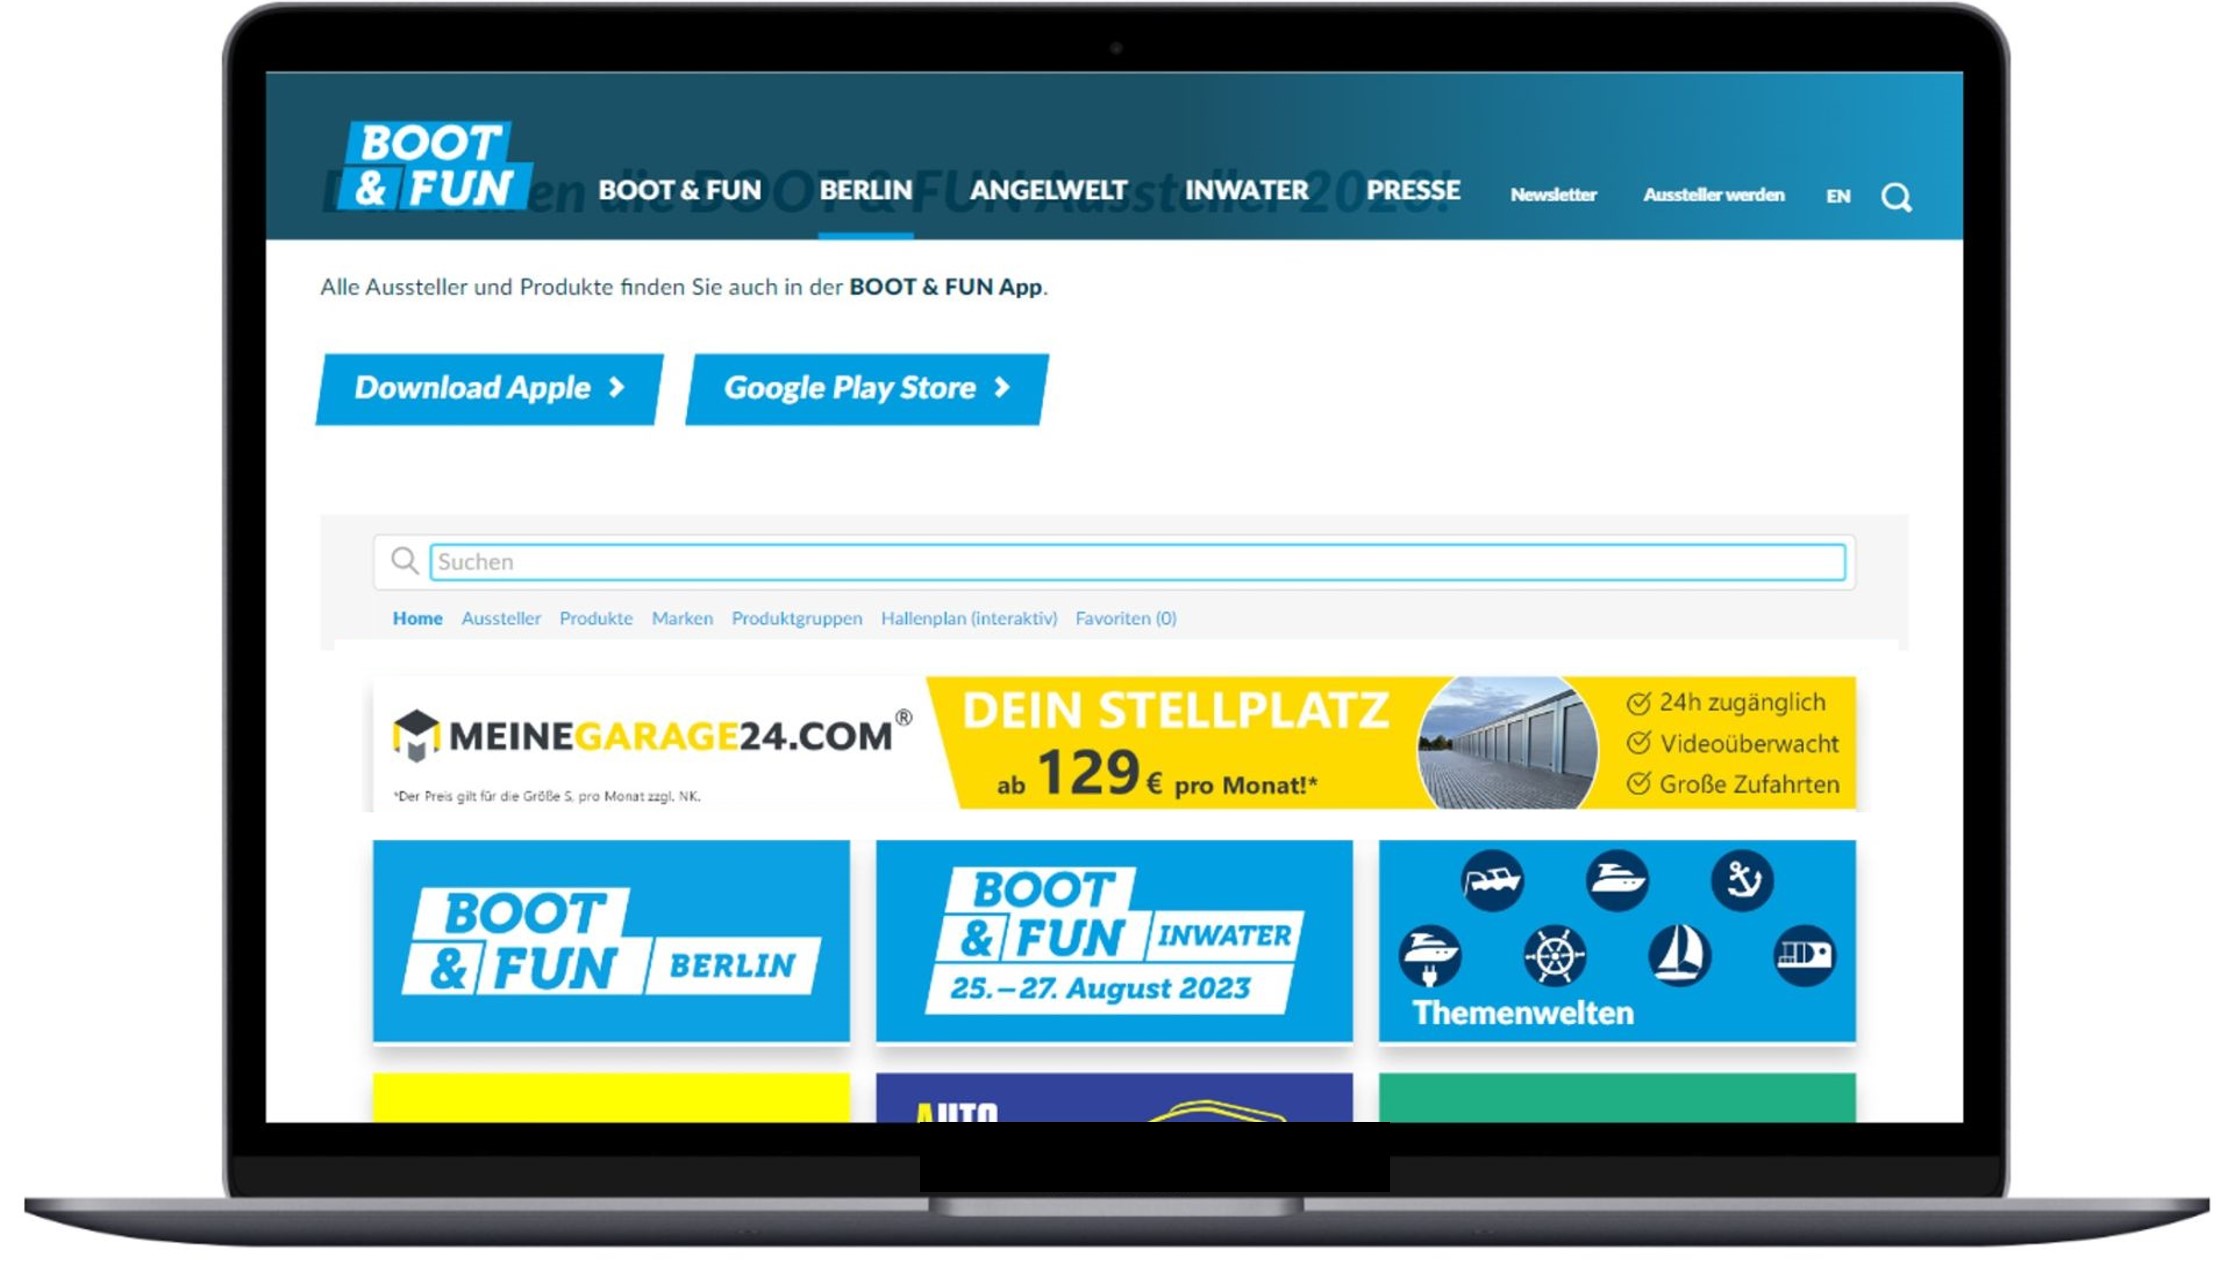
Task: Click the dark blue AUTO tile at bottom
Action: point(1114,1097)
